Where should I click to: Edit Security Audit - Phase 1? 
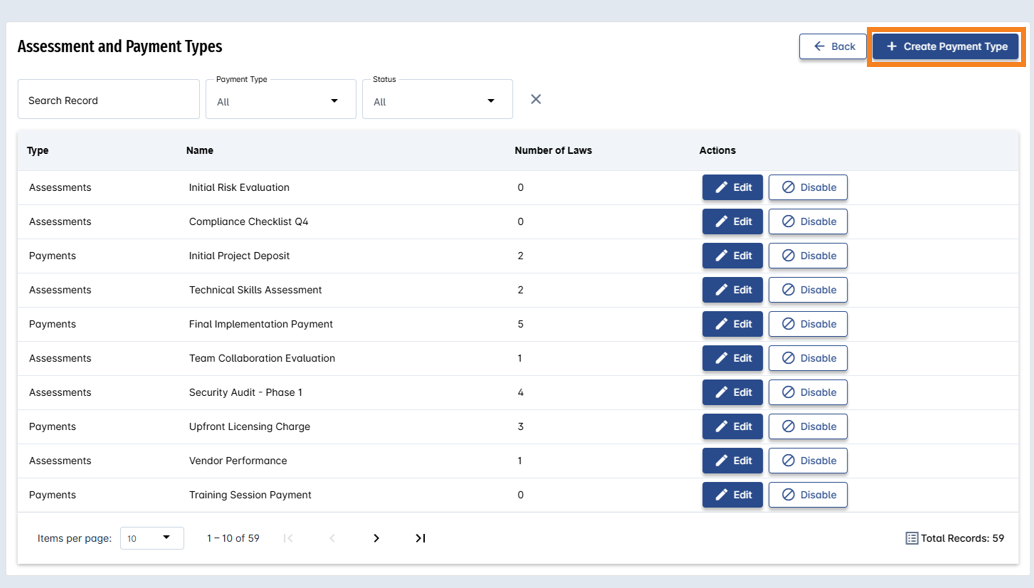point(732,392)
